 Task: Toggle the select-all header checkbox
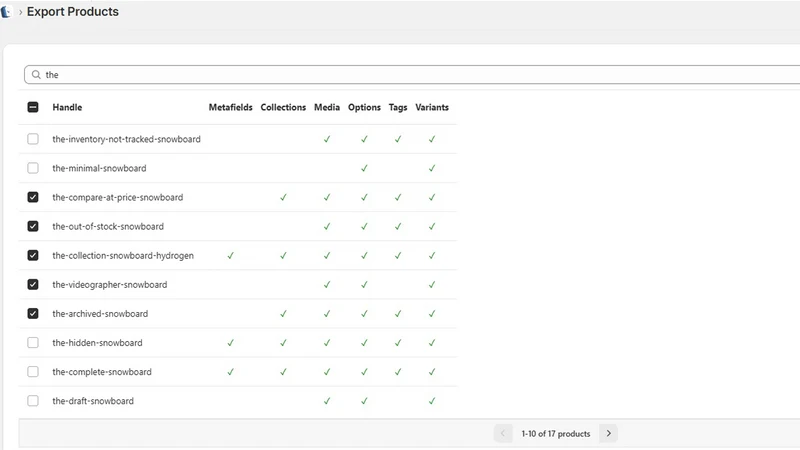pyautogui.click(x=33, y=107)
